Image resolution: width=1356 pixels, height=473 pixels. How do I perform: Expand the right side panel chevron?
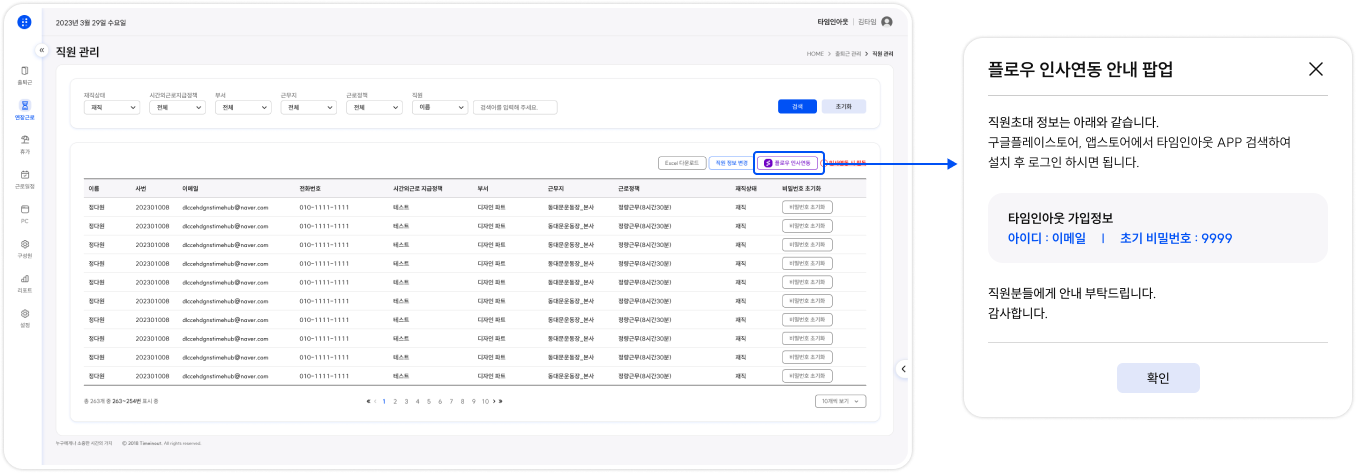click(x=903, y=369)
